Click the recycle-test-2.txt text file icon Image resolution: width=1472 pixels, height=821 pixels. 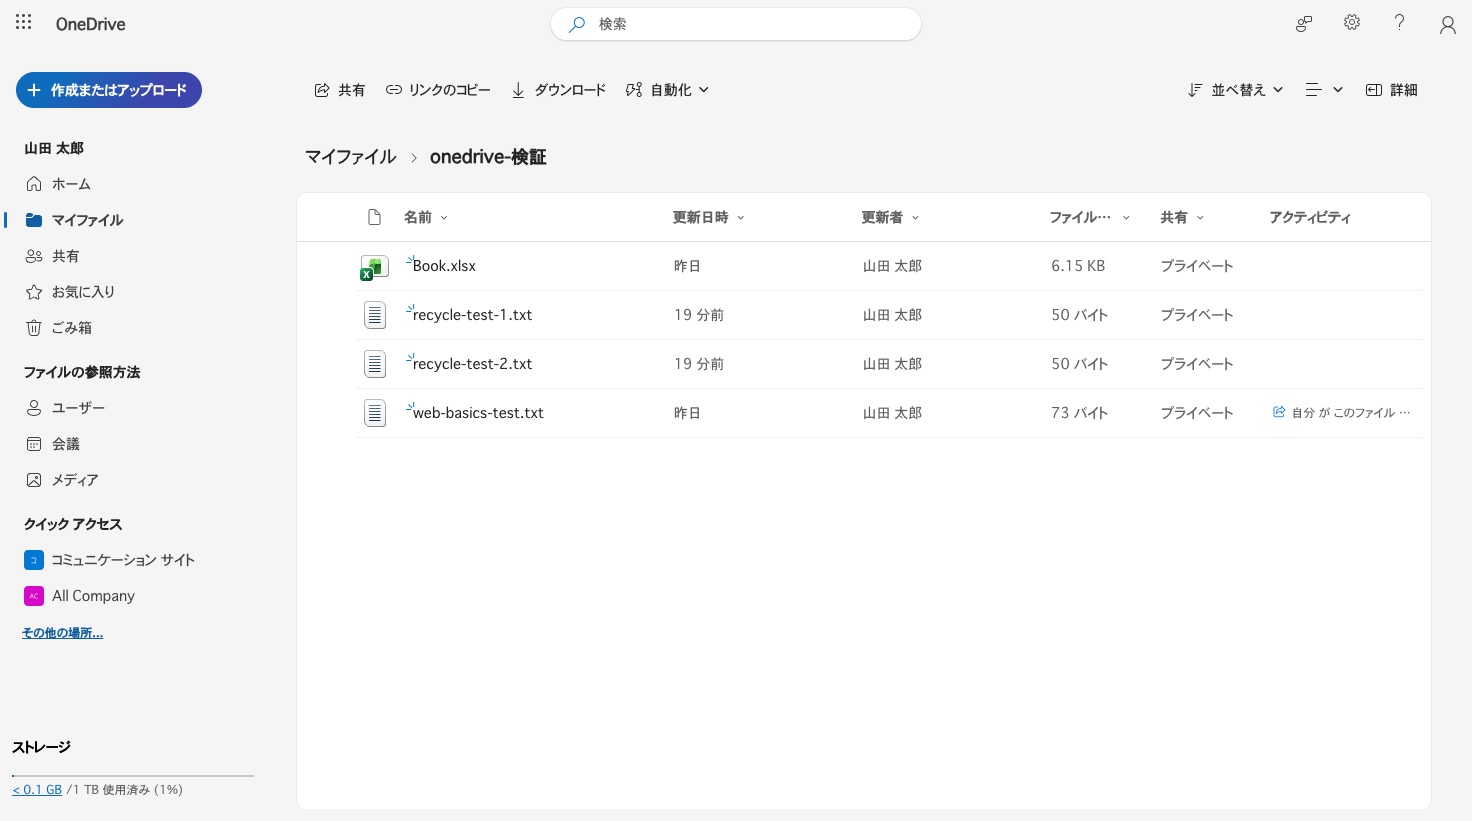tap(375, 364)
